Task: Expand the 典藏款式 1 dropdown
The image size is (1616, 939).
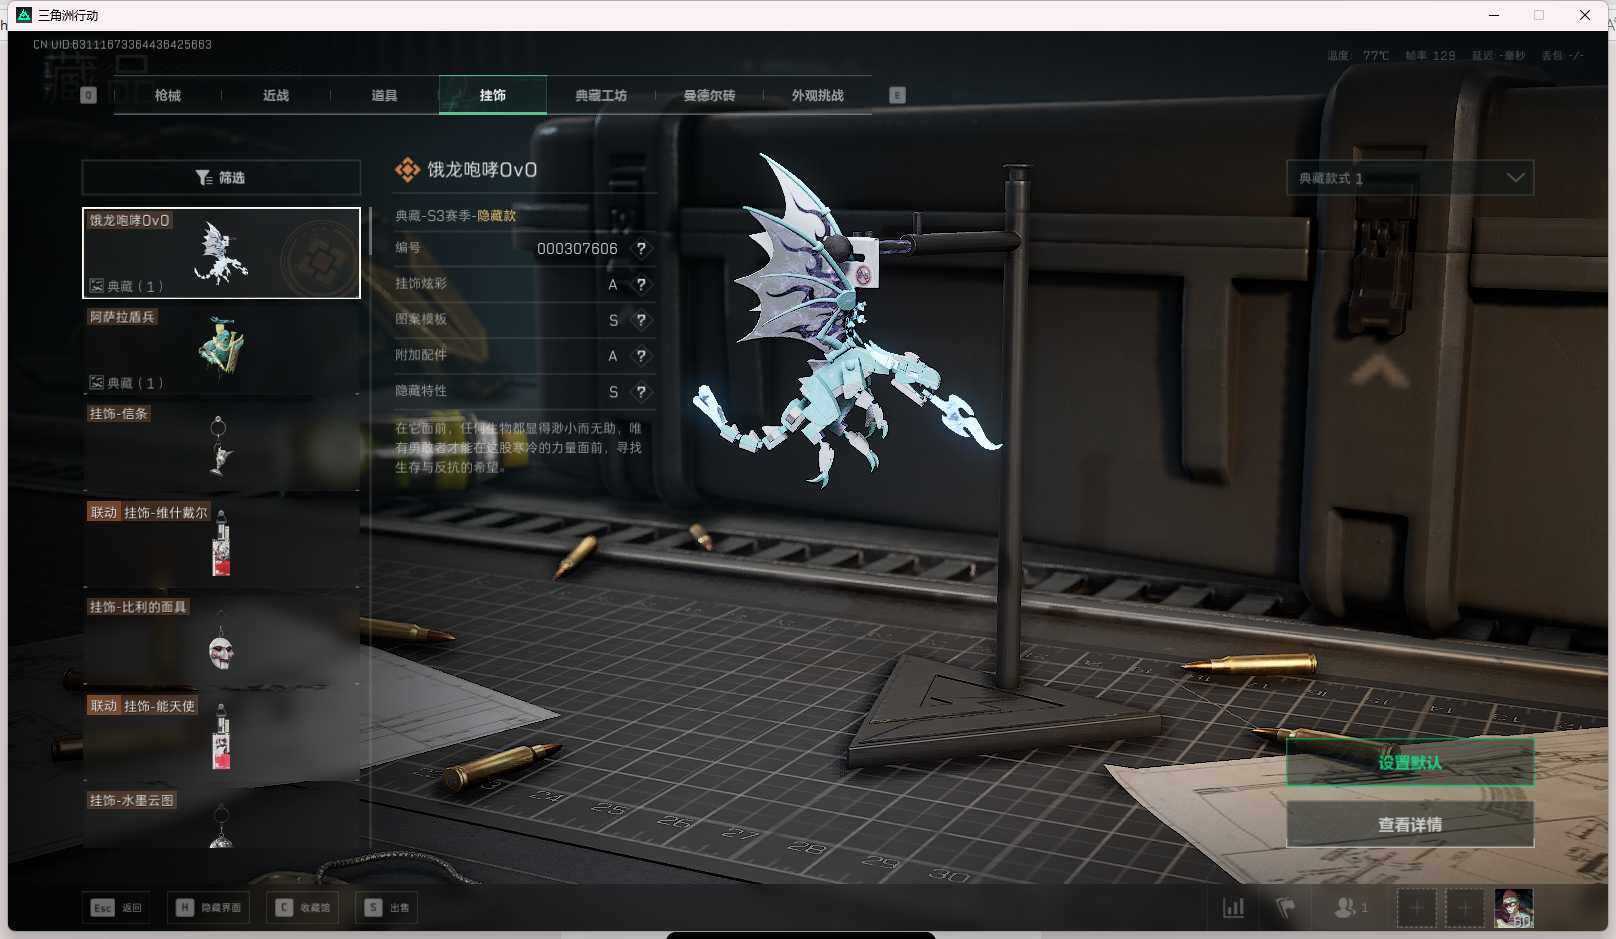Action: [x=1409, y=178]
